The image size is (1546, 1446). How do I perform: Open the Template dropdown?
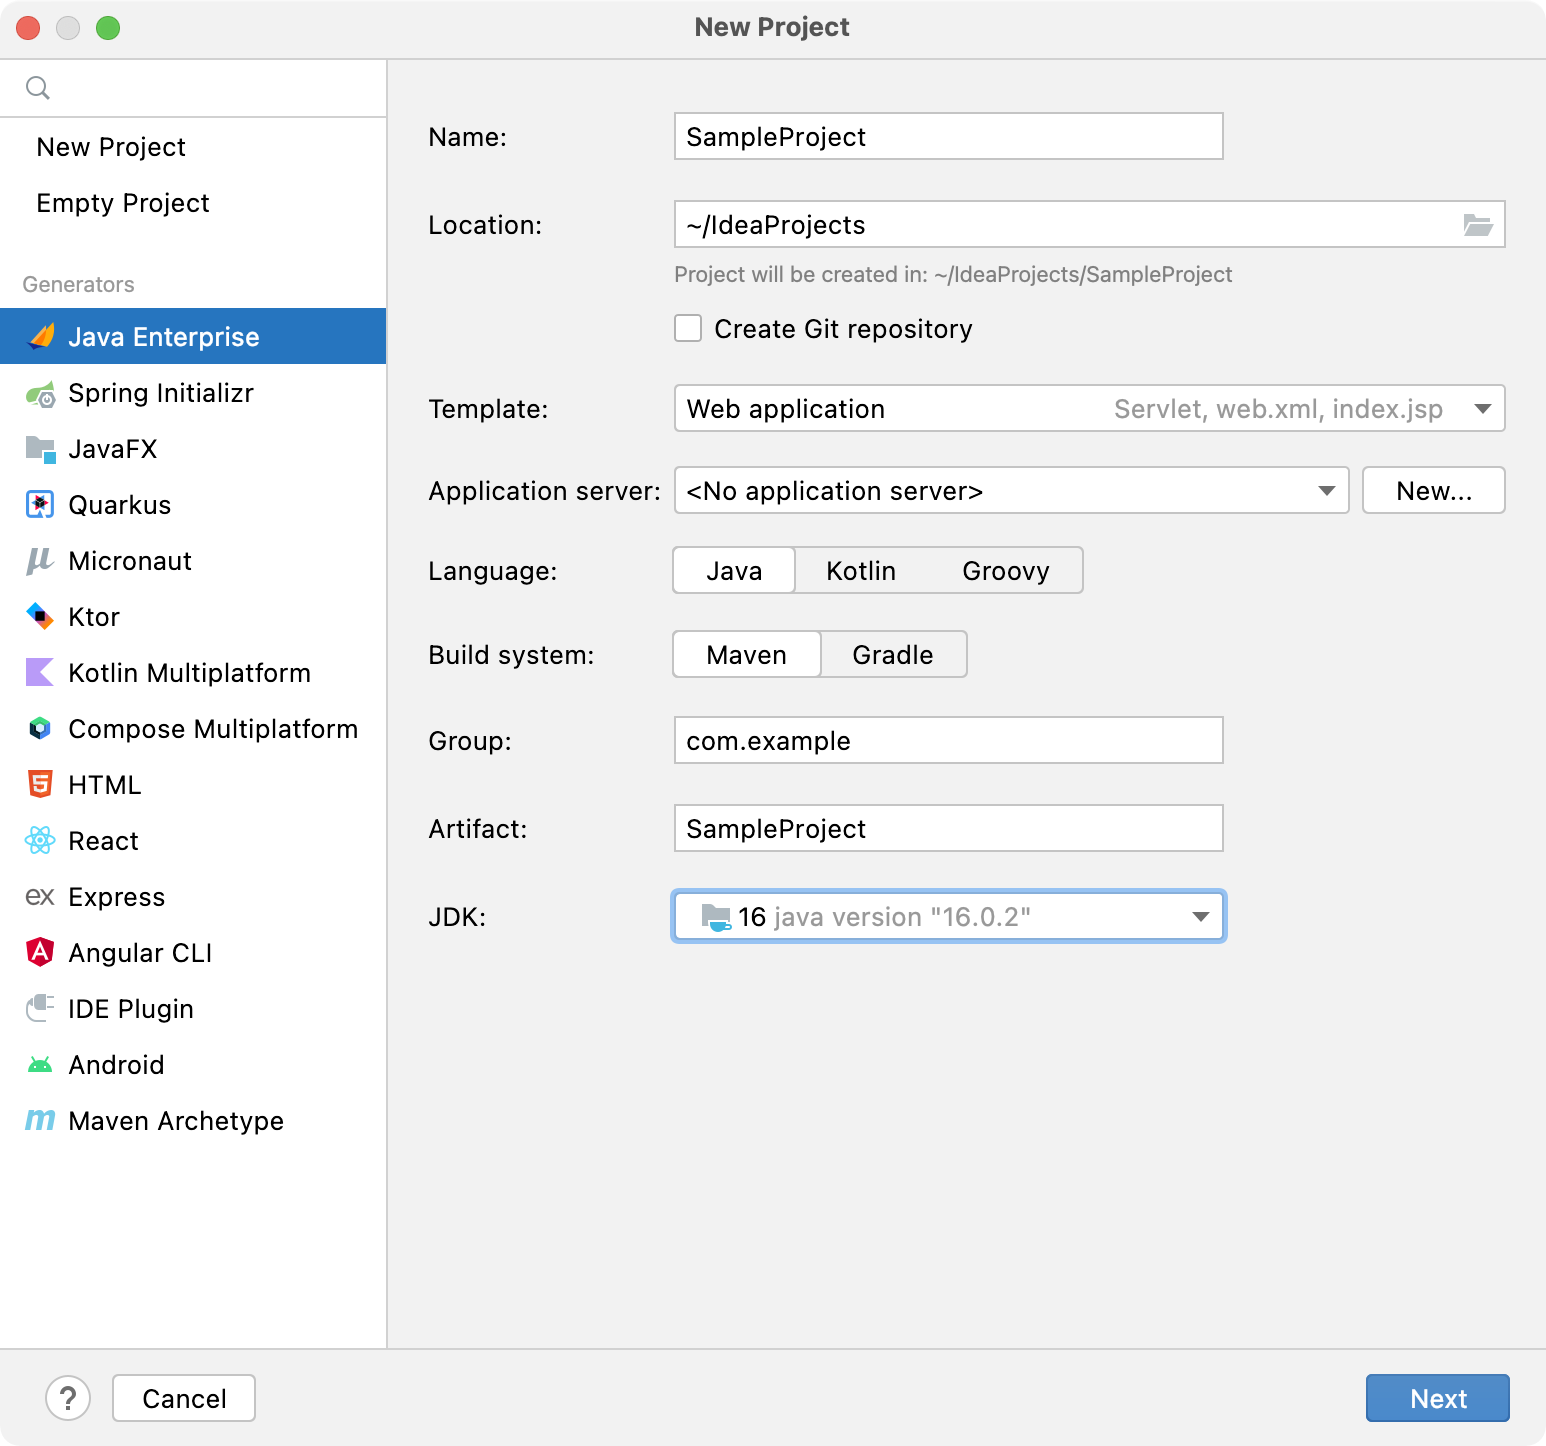pyautogui.click(x=1089, y=408)
